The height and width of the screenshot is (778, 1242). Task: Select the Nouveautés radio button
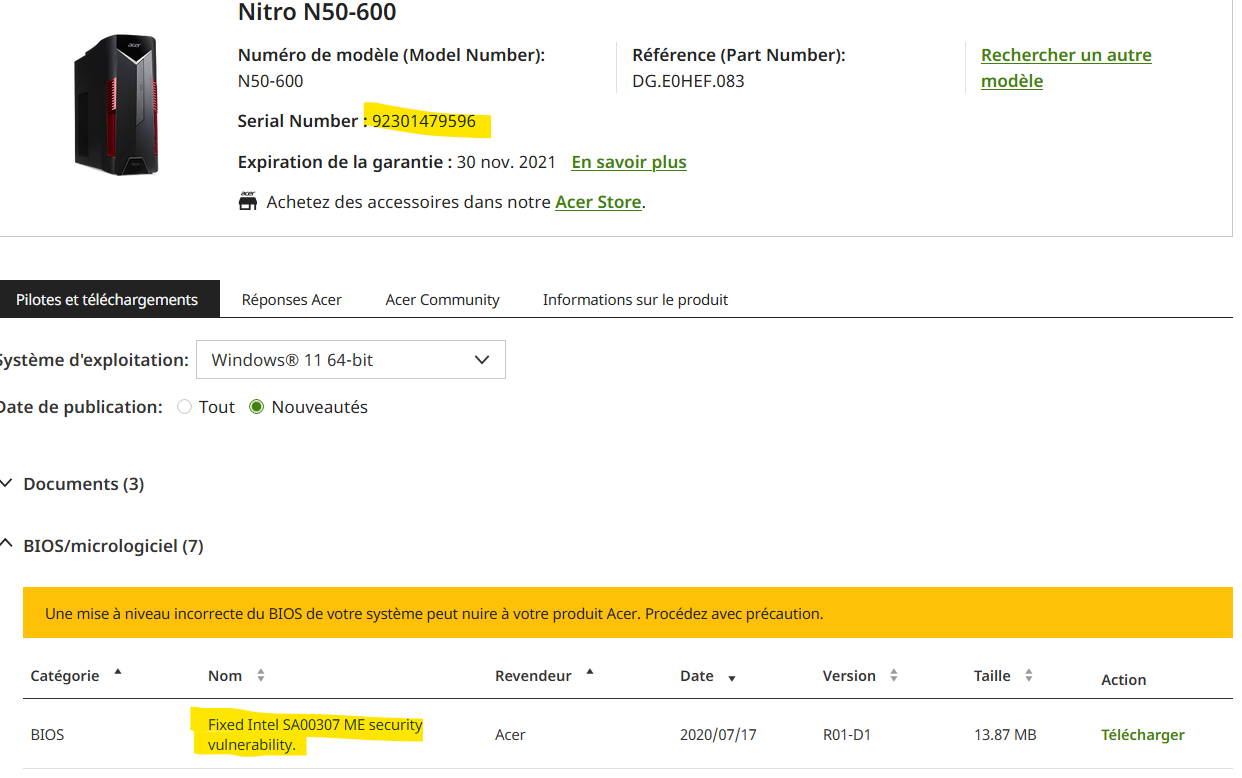[x=257, y=407]
